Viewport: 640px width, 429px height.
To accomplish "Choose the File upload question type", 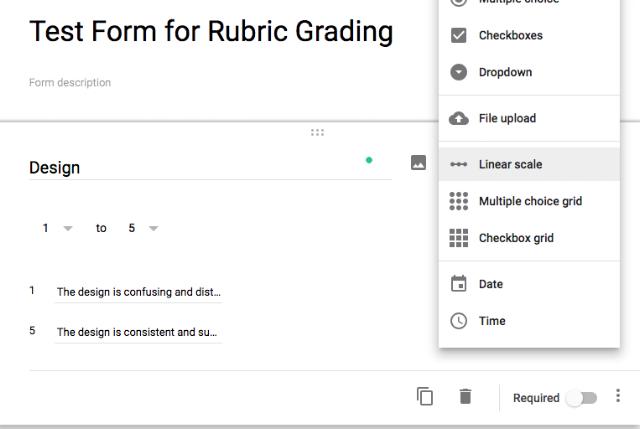I will (529, 118).
